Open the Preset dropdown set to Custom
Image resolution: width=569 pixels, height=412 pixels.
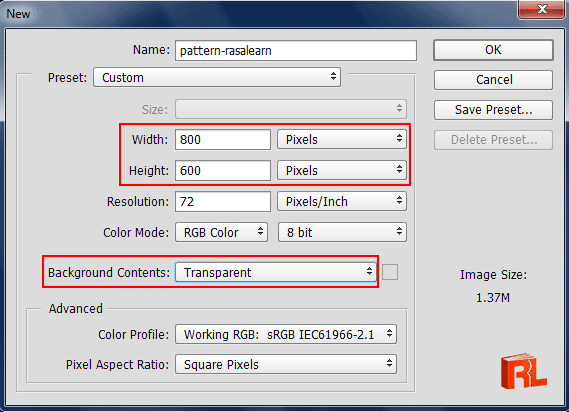[x=217, y=77]
